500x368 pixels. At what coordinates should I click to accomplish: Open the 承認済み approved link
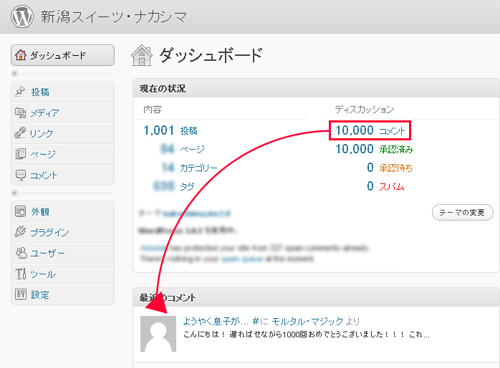[396, 150]
